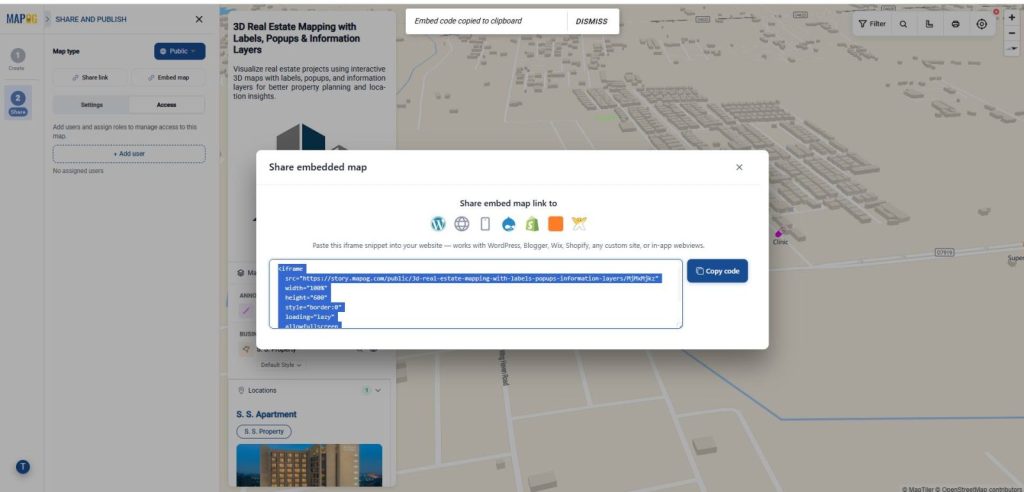Click inside the iframe code box
1024x492 pixels.
[x=476, y=294]
